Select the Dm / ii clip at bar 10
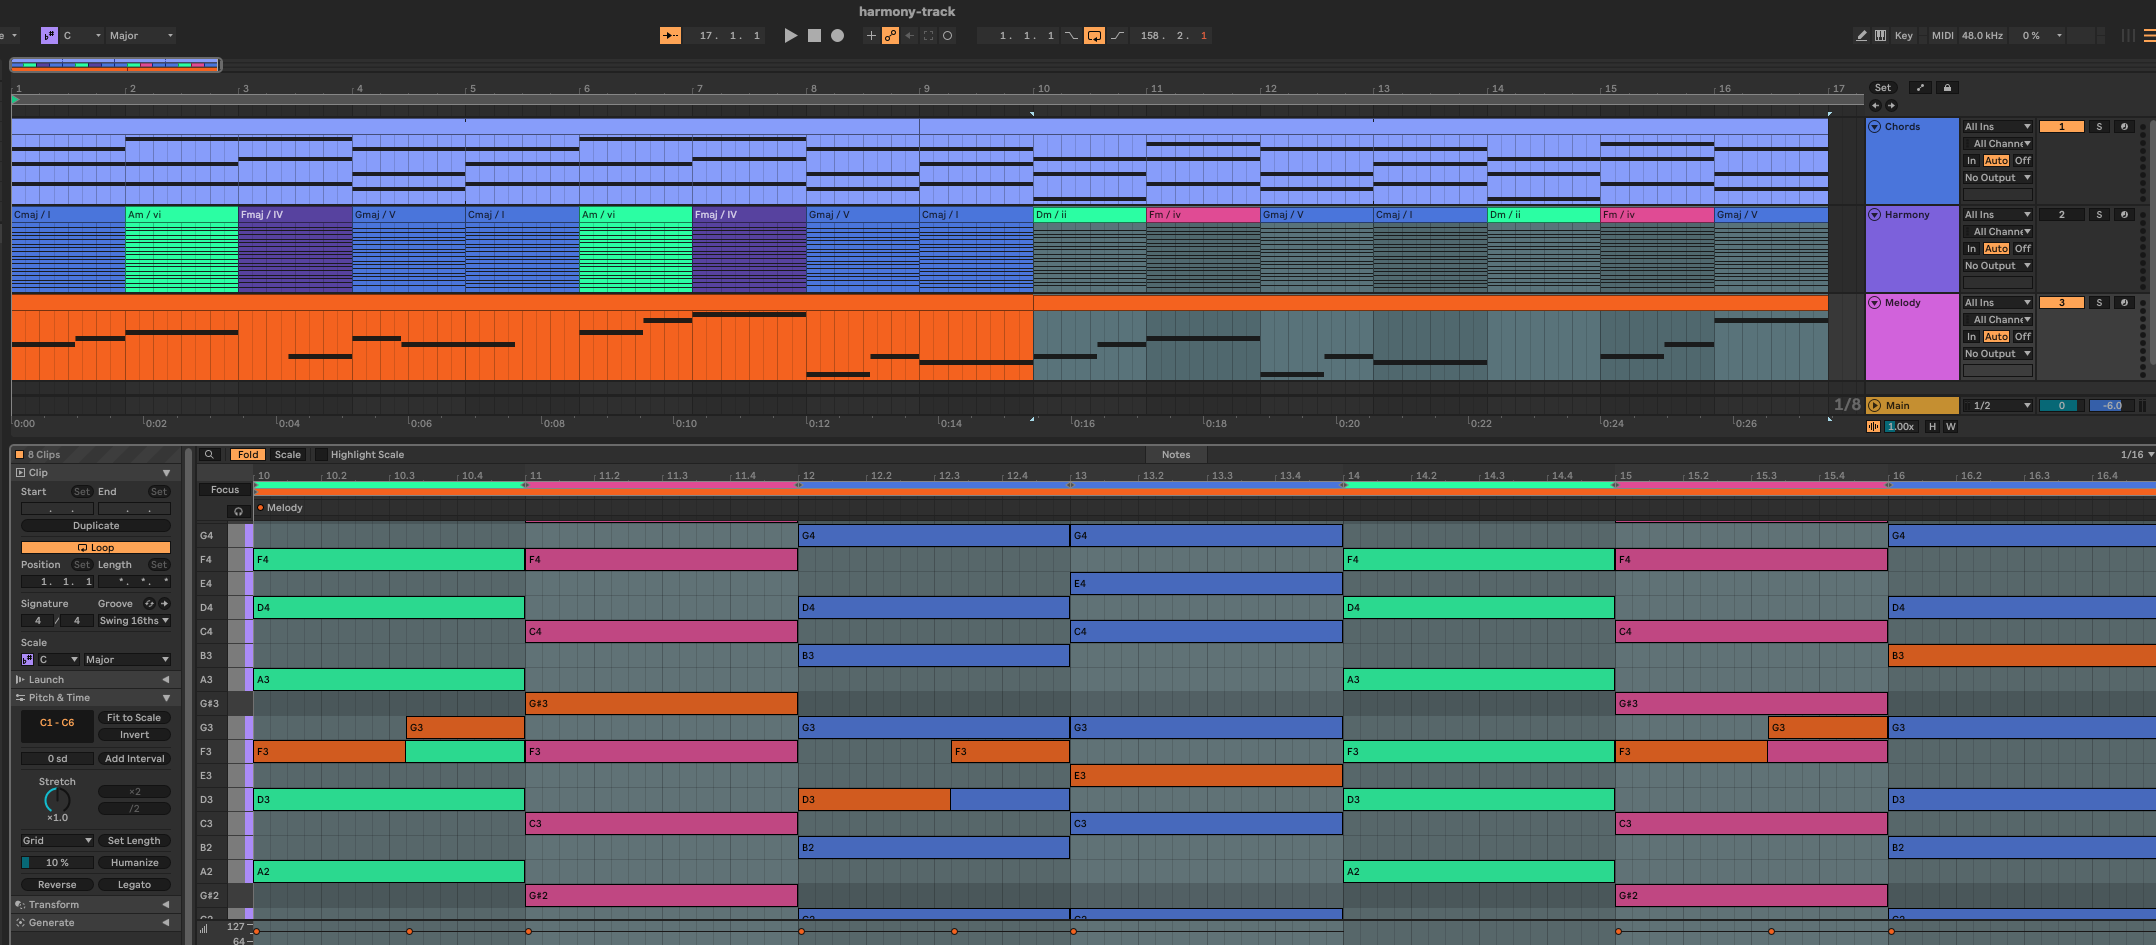The height and width of the screenshot is (945, 2156). tap(1089, 215)
